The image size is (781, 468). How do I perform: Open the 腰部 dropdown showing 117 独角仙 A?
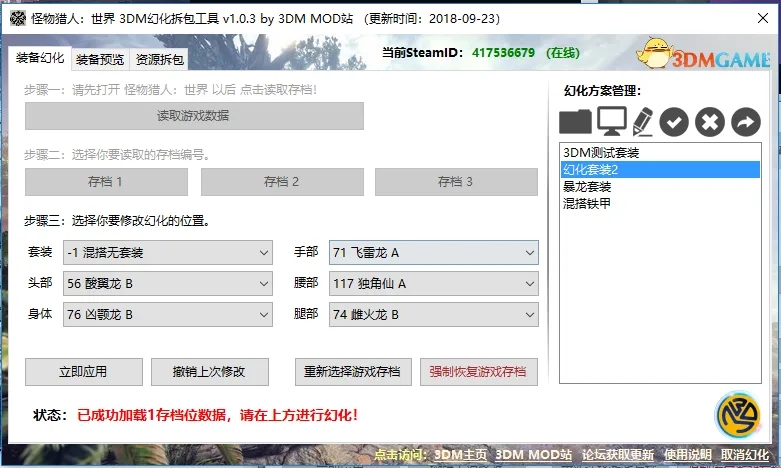pos(433,283)
